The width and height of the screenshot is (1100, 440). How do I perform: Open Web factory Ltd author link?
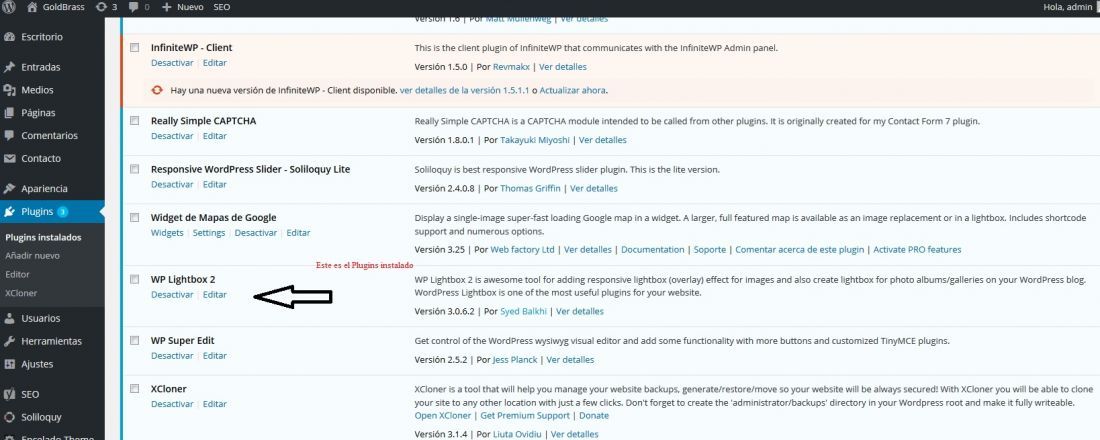click(x=523, y=249)
